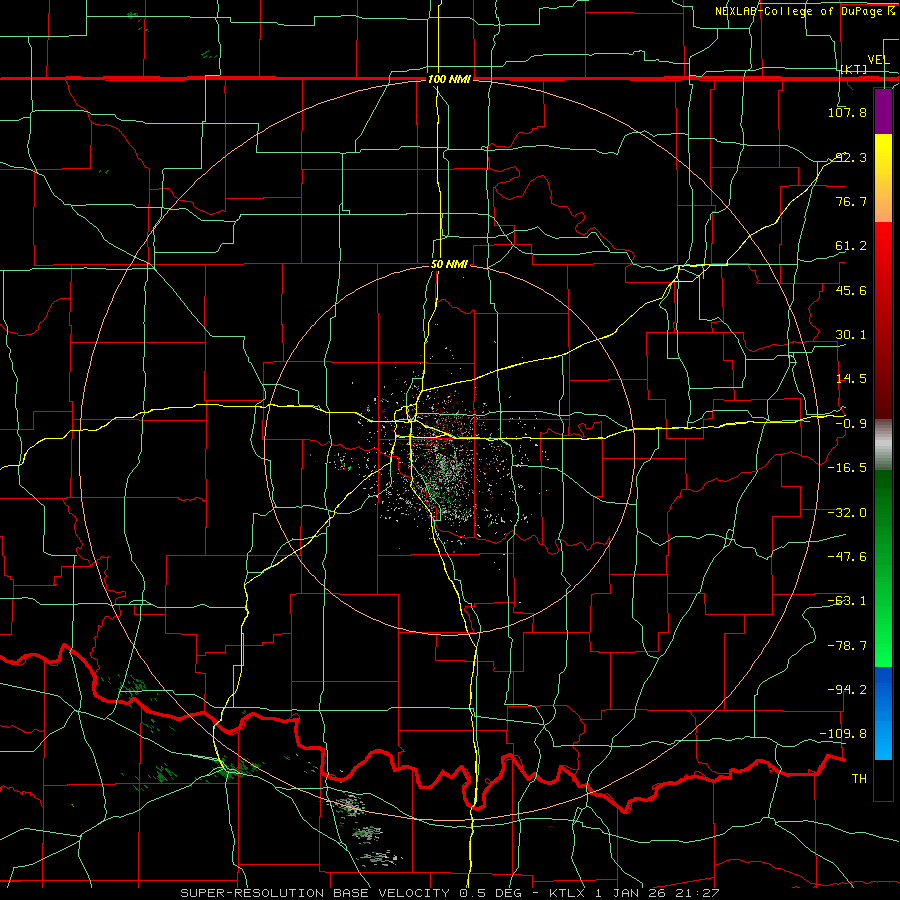900x900 pixels.
Task: Click the 92.3 velocity scale value
Action: pyautogui.click(x=851, y=157)
